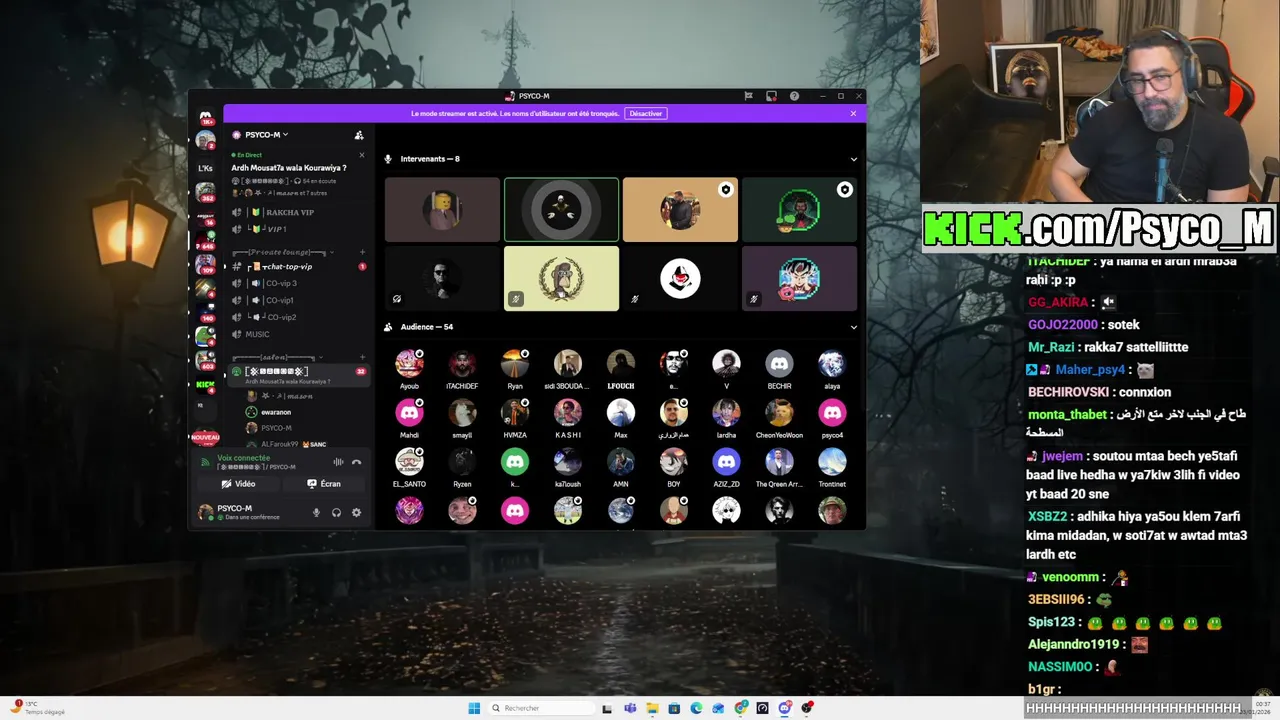Open the KICK server icon in sidebar

click(x=205, y=384)
